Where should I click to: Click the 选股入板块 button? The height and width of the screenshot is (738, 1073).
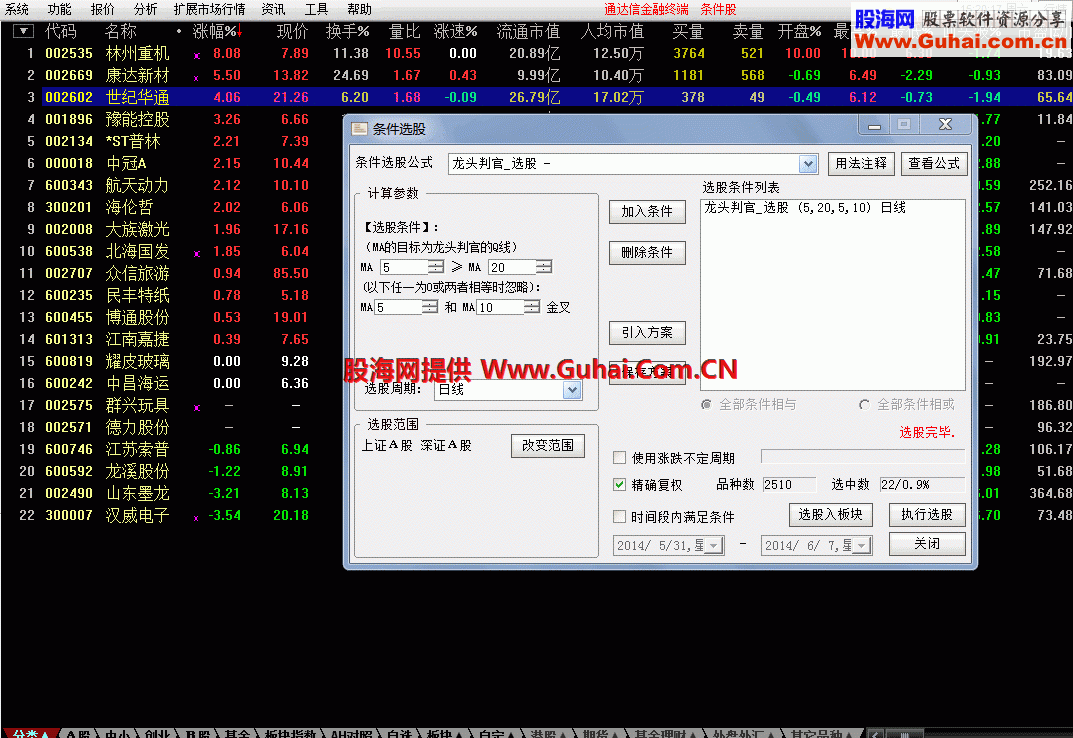[831, 515]
